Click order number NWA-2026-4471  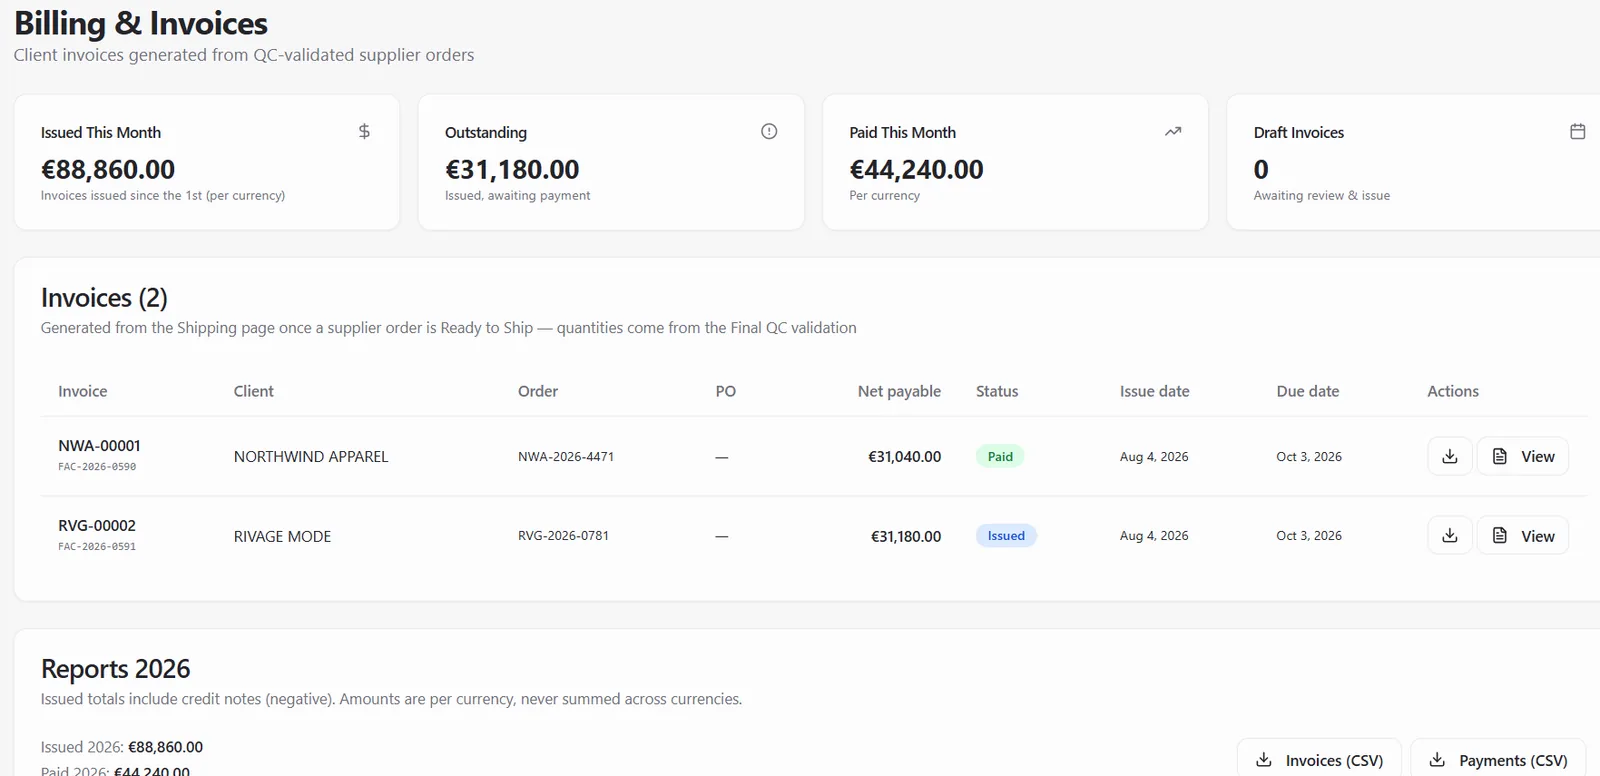(566, 456)
